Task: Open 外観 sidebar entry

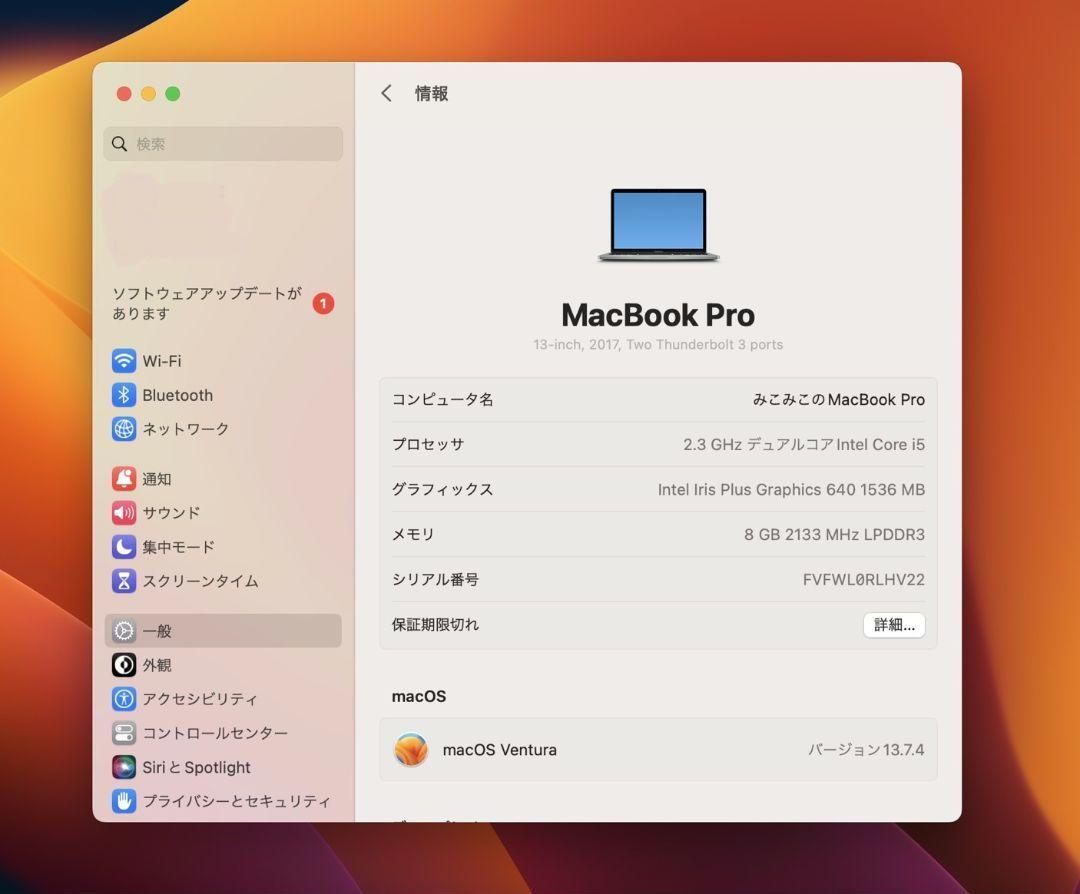Action: 223,665
